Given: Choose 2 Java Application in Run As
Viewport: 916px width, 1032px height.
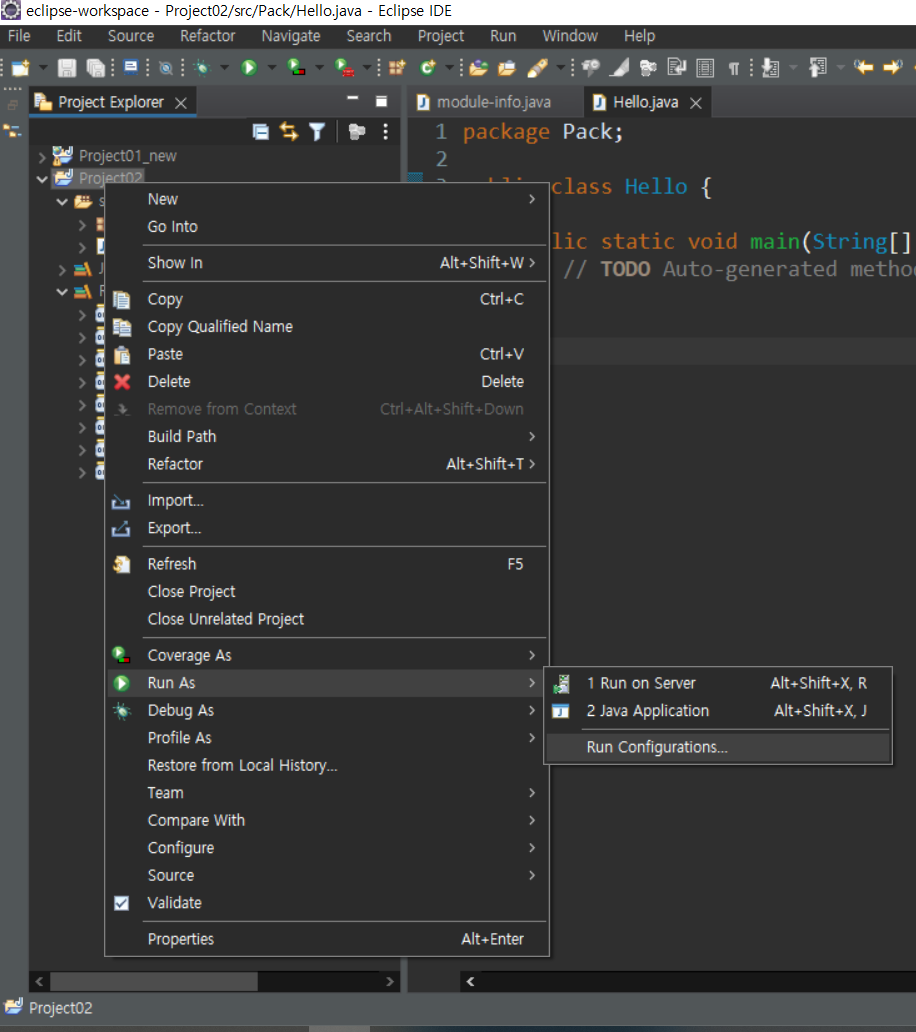Looking at the screenshot, I should coord(718,711).
